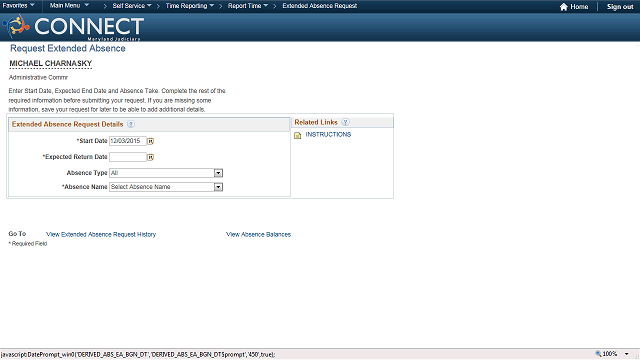
Task: Click the browser zoom magnifier icon
Action: click(x=598, y=354)
